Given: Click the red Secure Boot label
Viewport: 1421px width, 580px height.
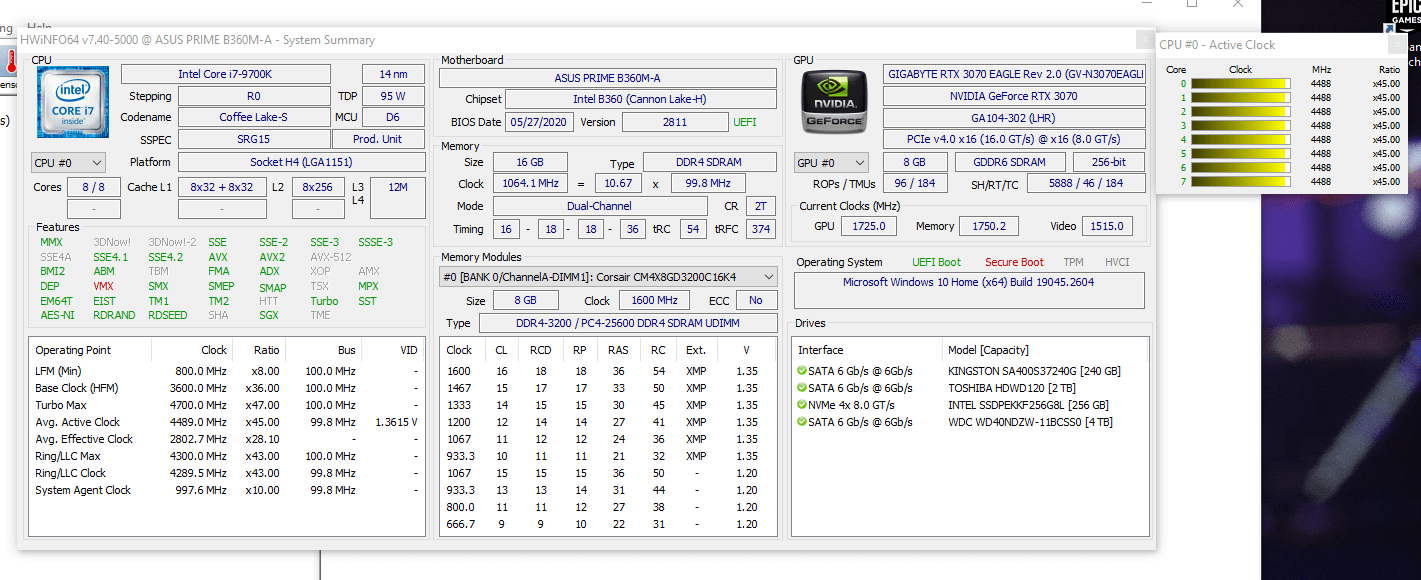Looking at the screenshot, I should pos(1014,262).
